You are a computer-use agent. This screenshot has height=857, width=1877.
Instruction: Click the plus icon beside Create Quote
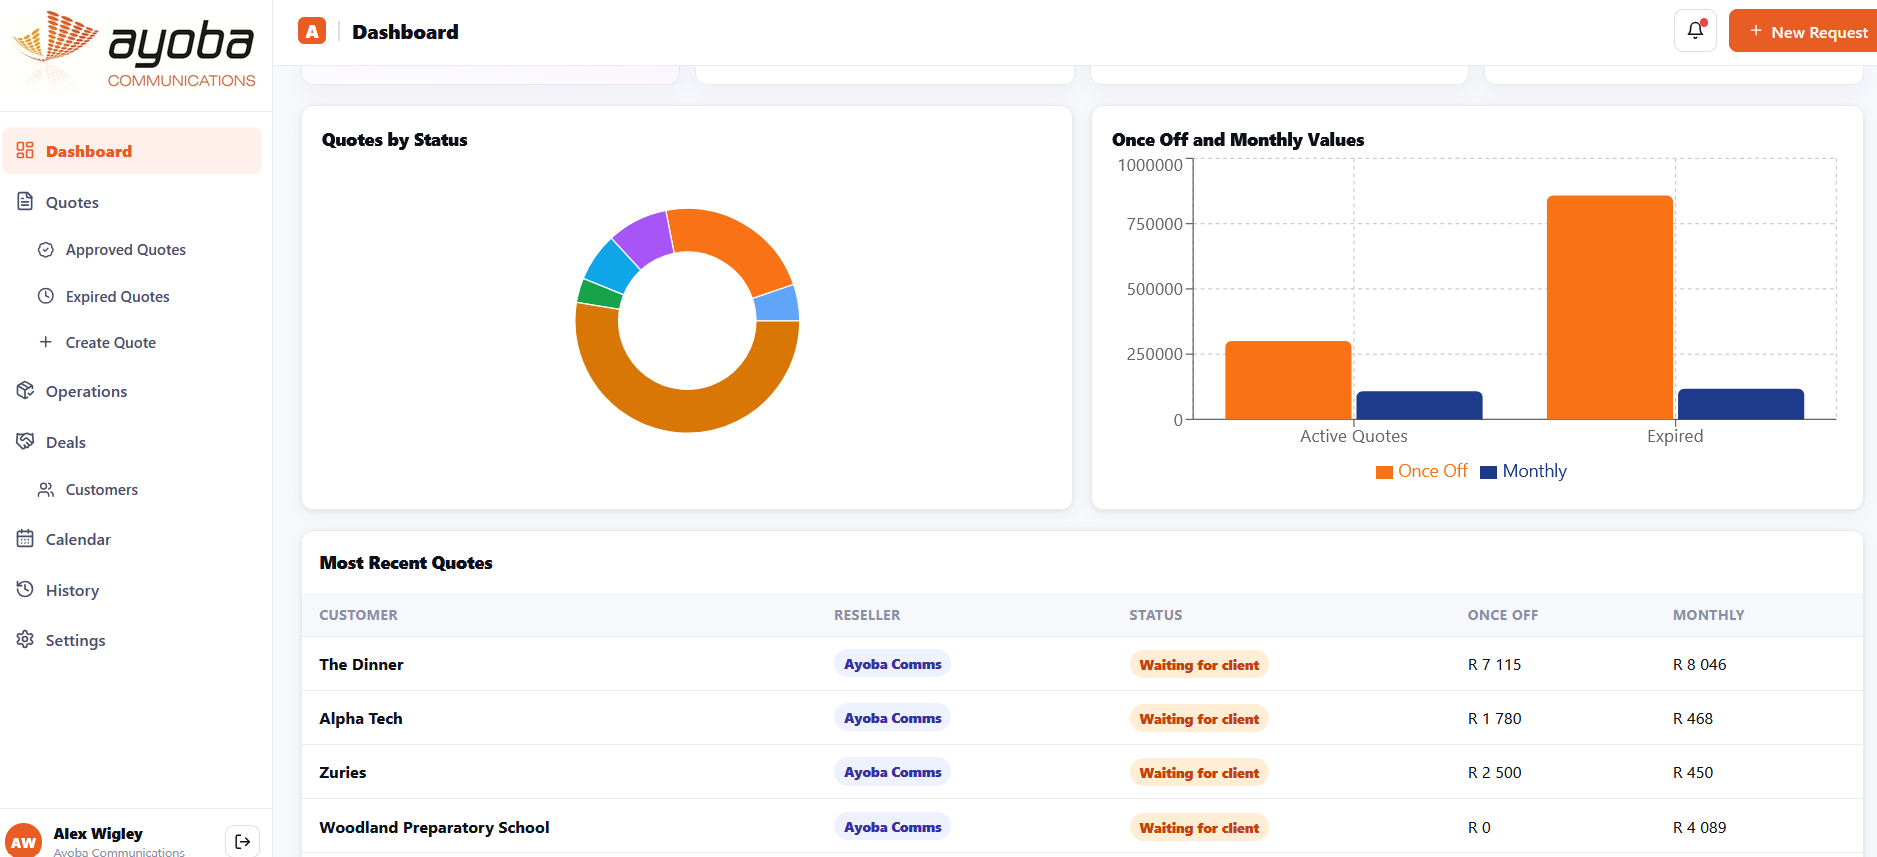tap(46, 342)
